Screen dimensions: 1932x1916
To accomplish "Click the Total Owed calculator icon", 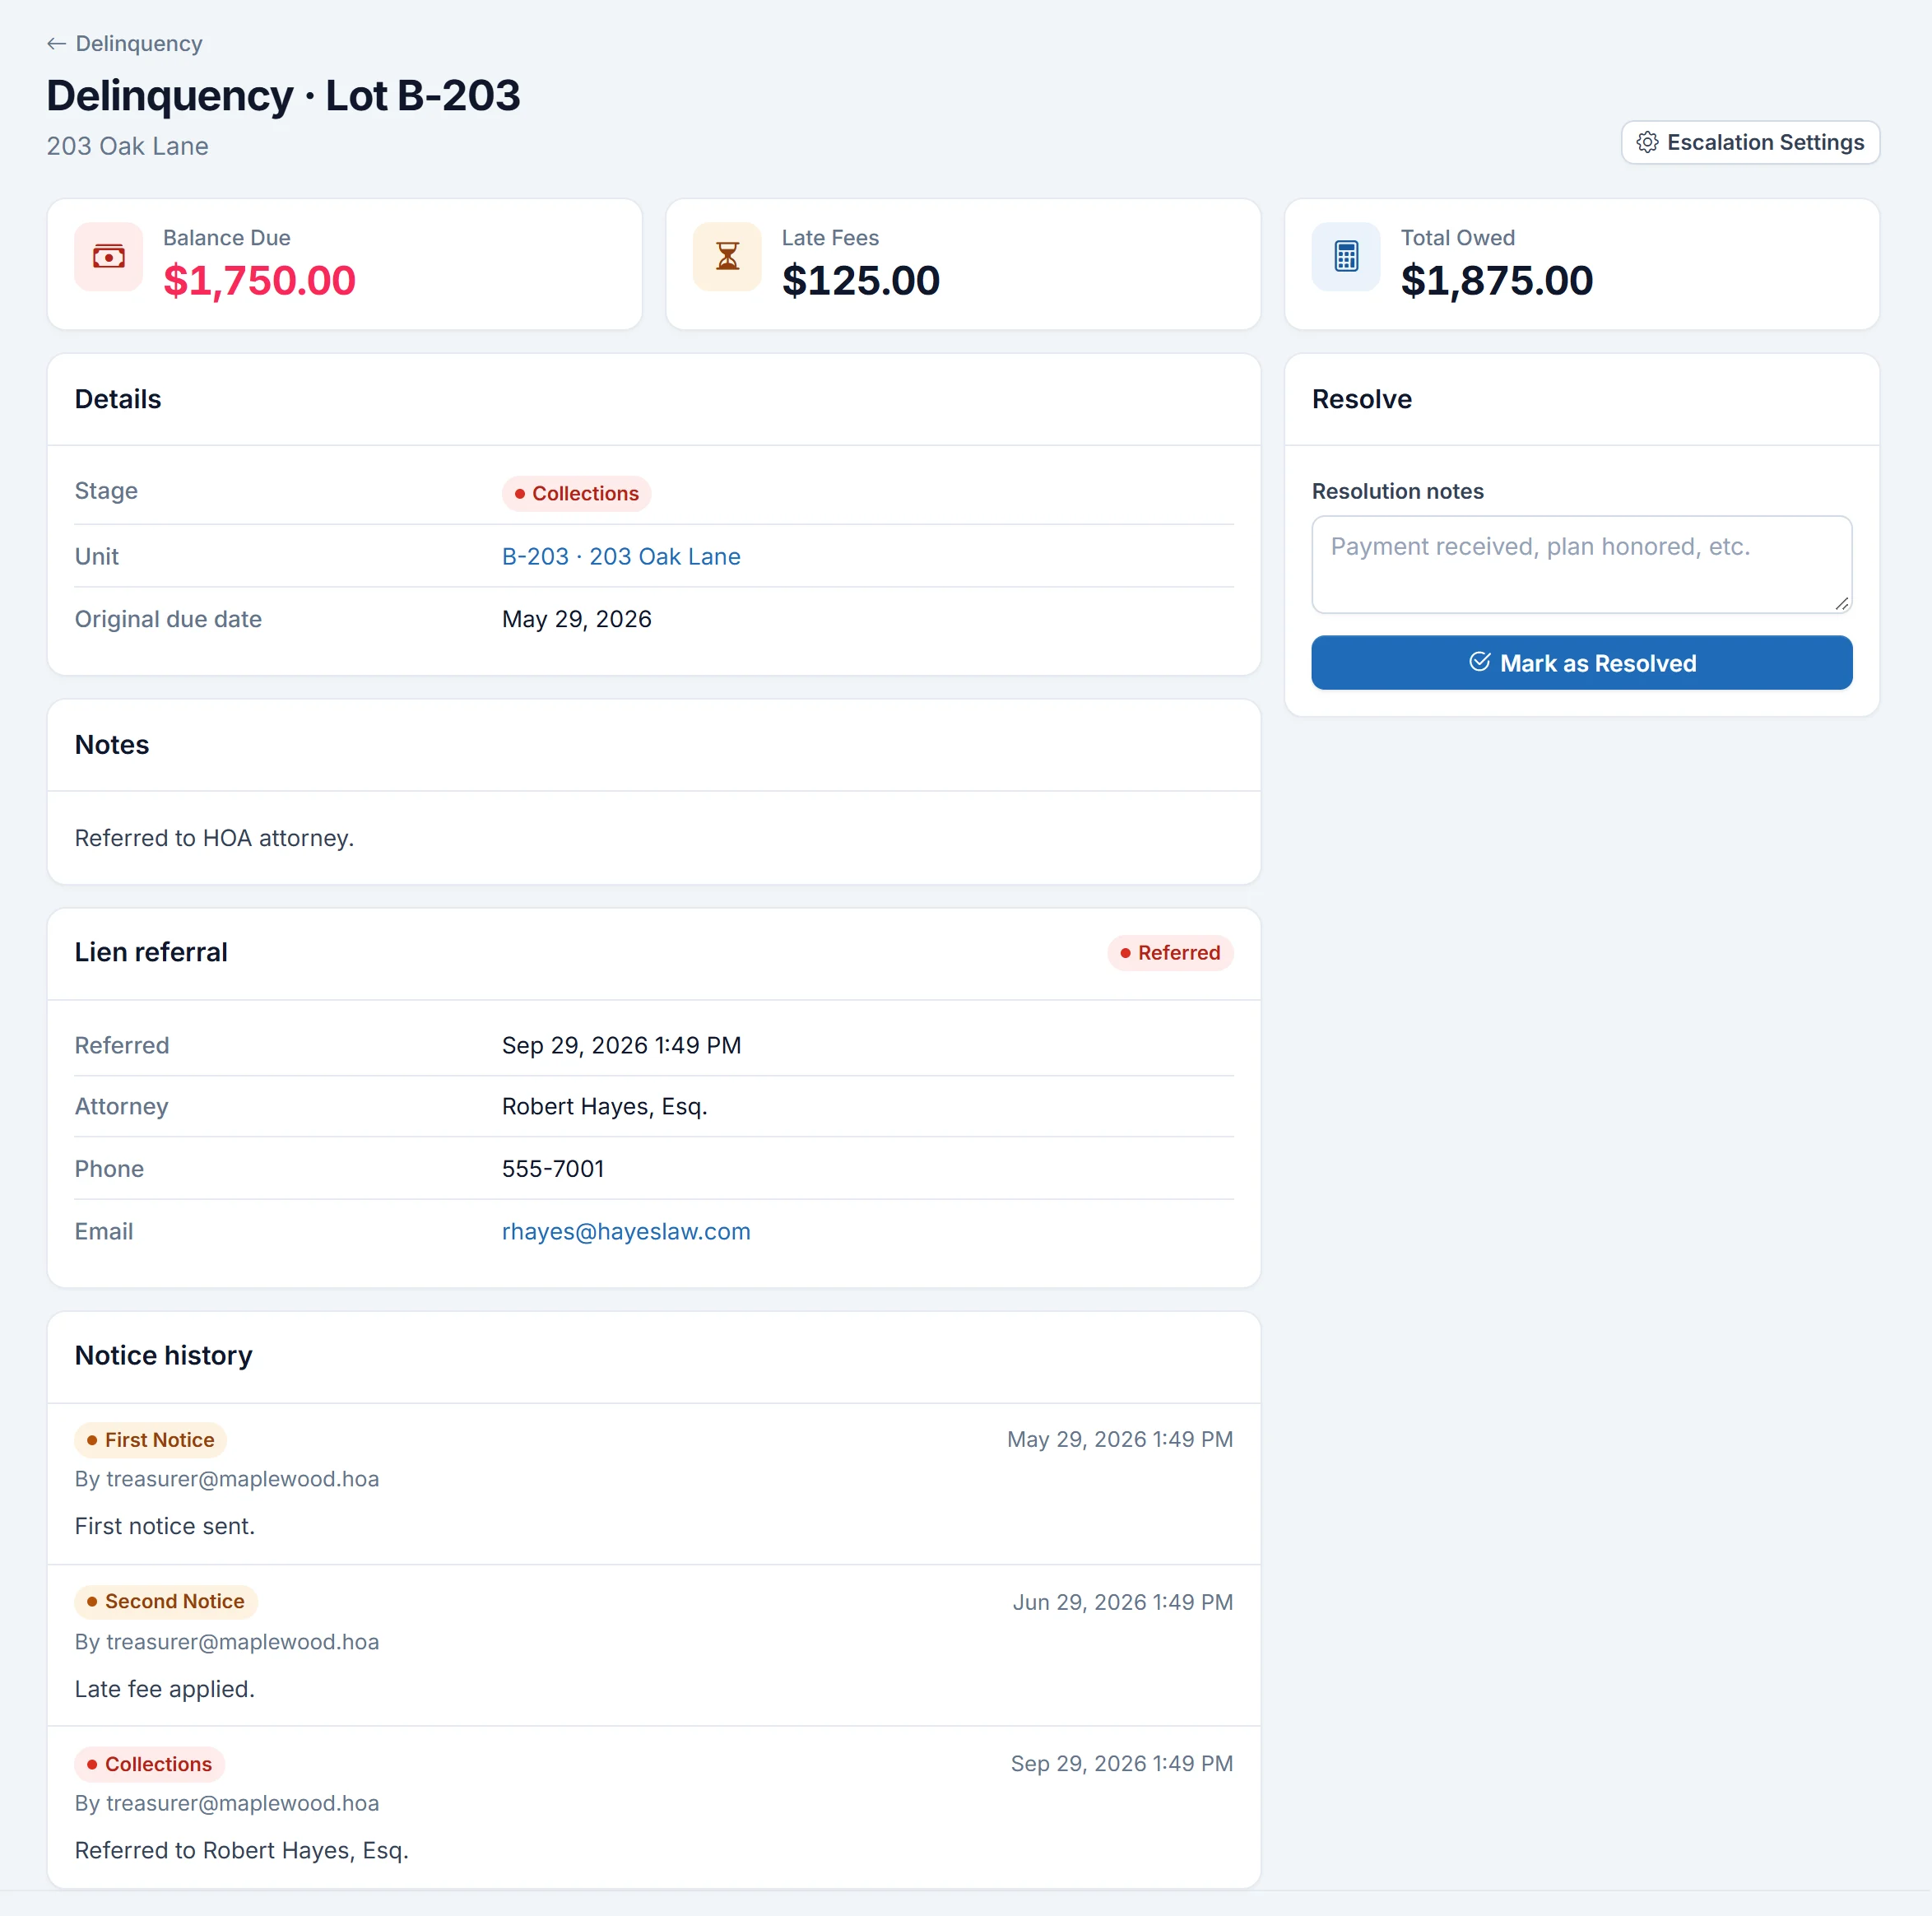I will coord(1346,257).
